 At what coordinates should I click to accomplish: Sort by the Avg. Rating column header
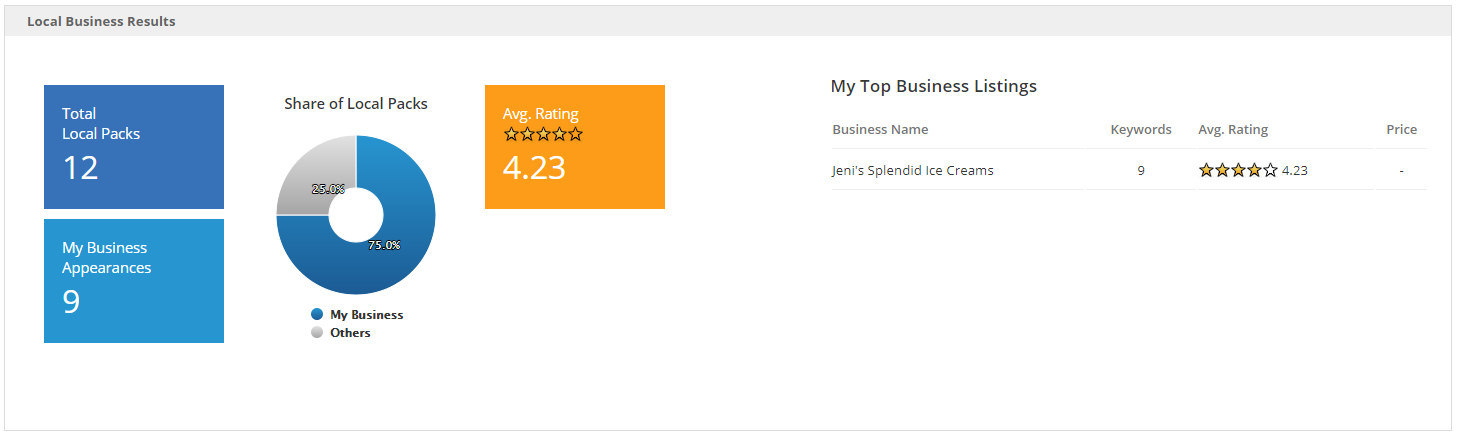(x=1232, y=130)
